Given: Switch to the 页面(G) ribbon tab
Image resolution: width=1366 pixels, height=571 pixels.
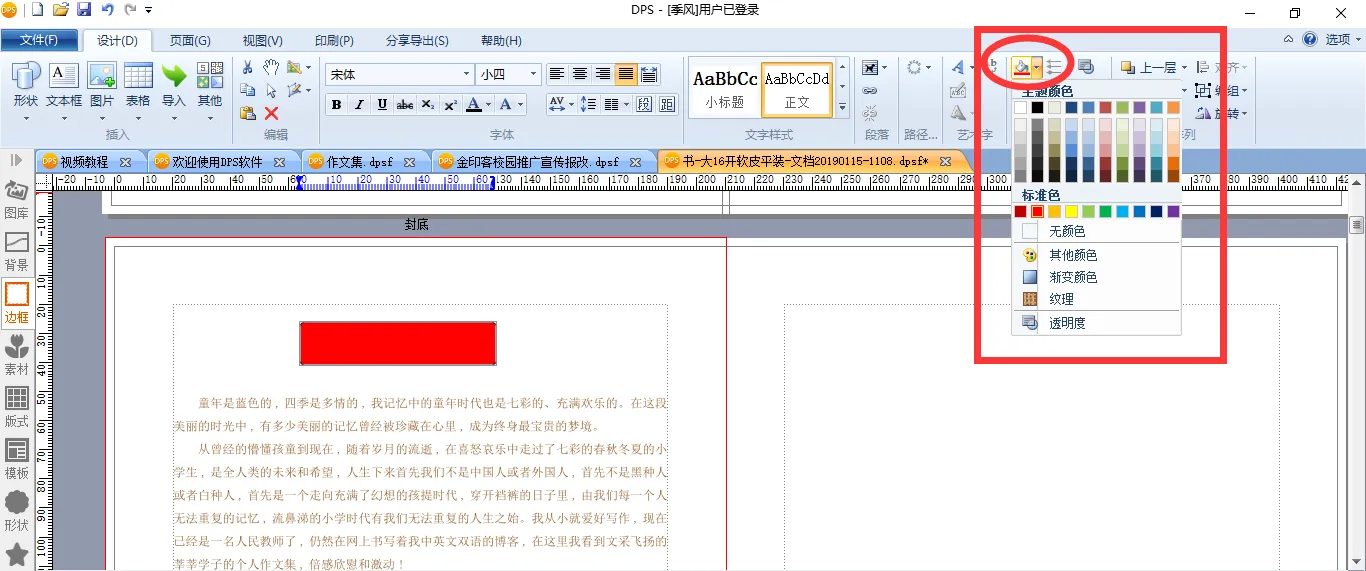Looking at the screenshot, I should pyautogui.click(x=189, y=40).
